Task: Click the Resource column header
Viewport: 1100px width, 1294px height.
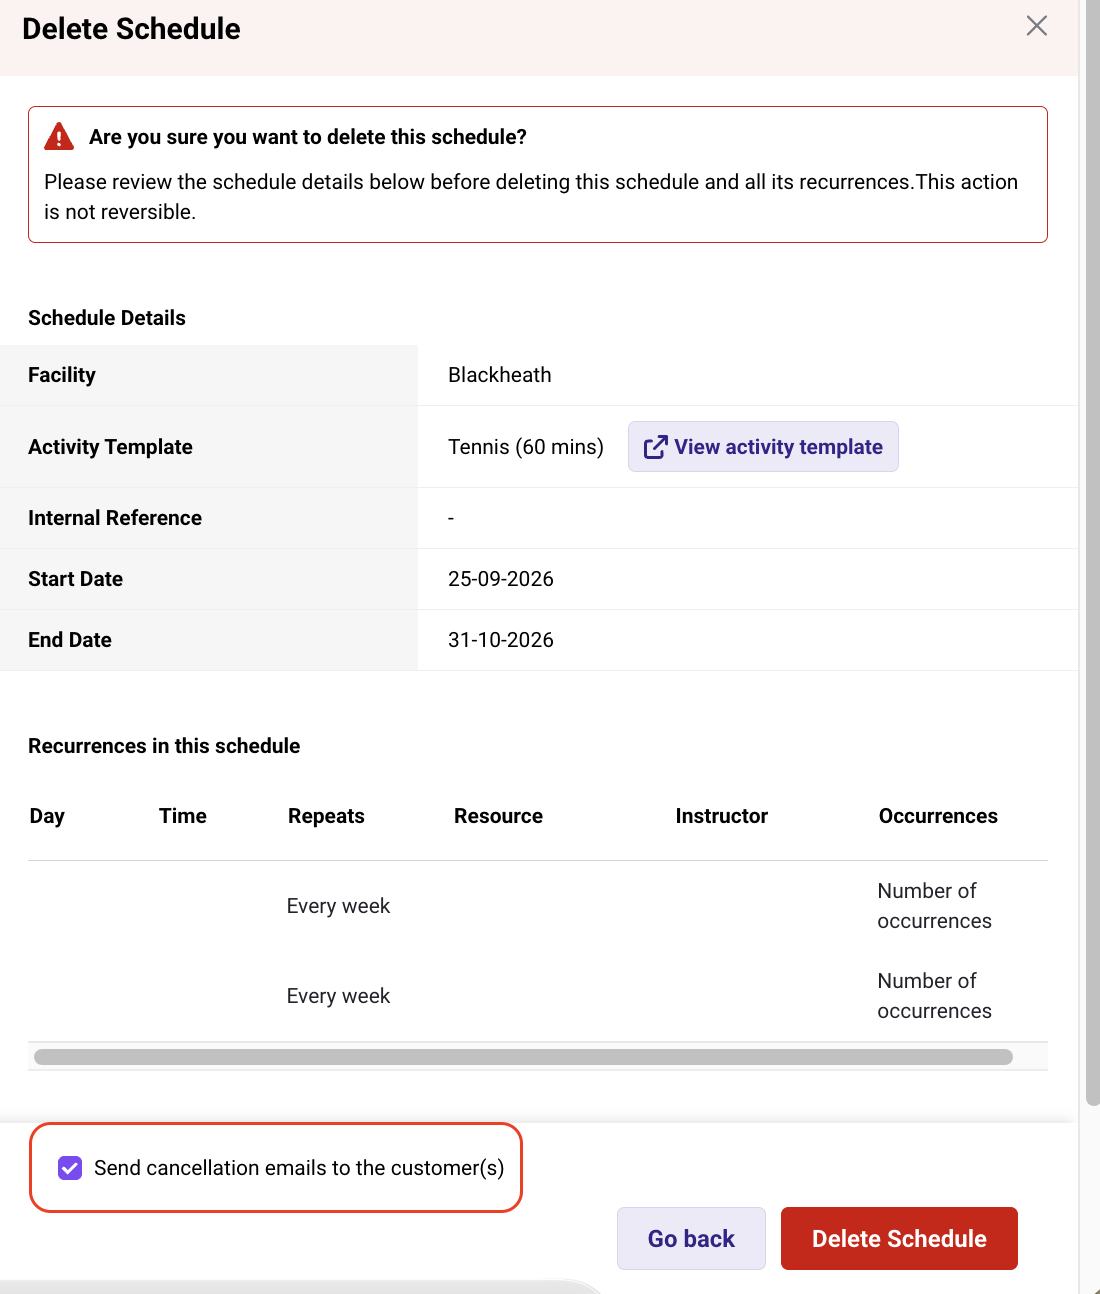Action: pos(498,816)
